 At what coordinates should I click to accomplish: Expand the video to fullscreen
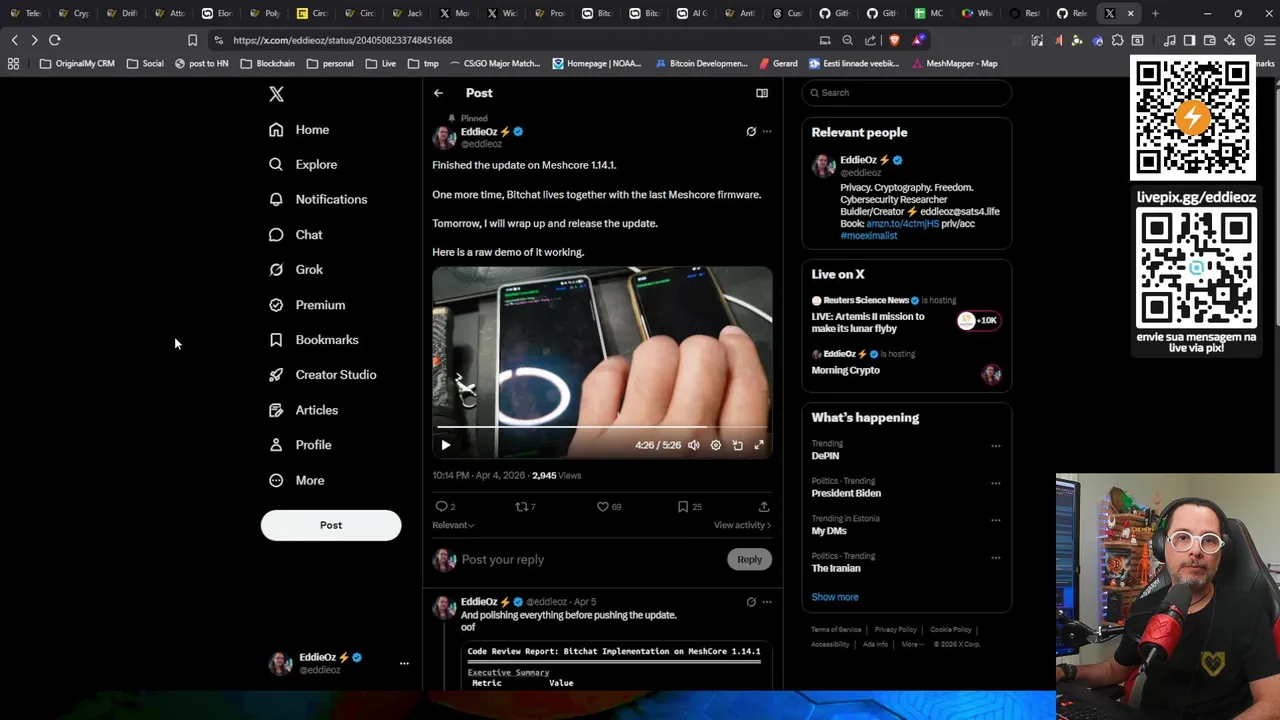759,445
